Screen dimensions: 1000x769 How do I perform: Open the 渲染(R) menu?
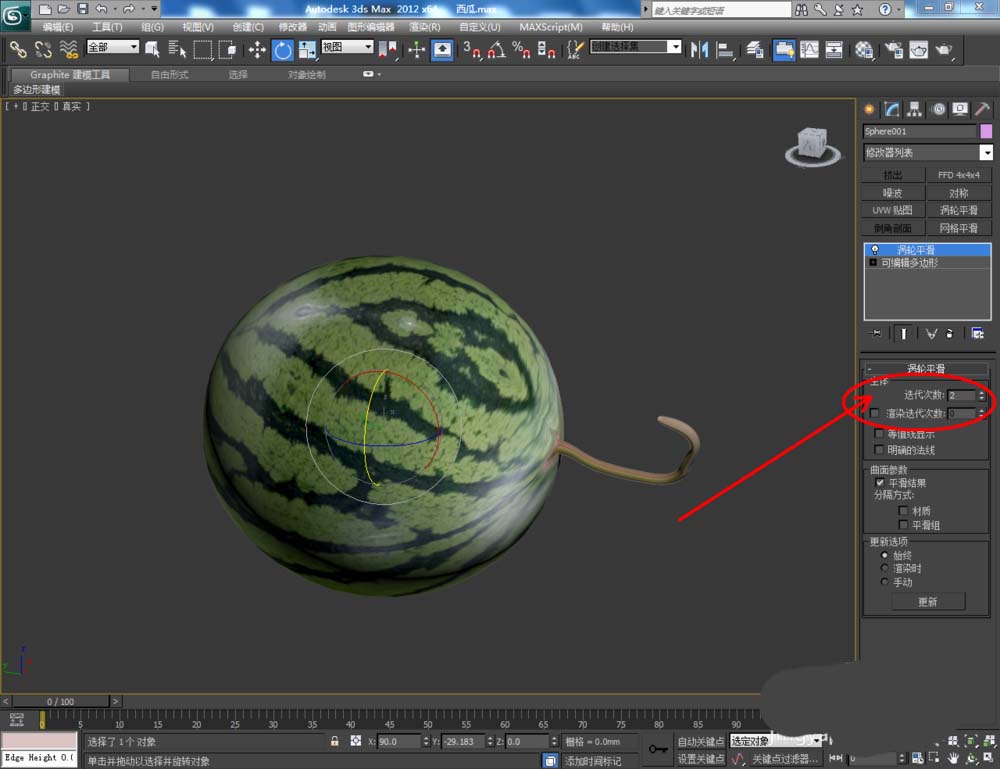point(424,27)
